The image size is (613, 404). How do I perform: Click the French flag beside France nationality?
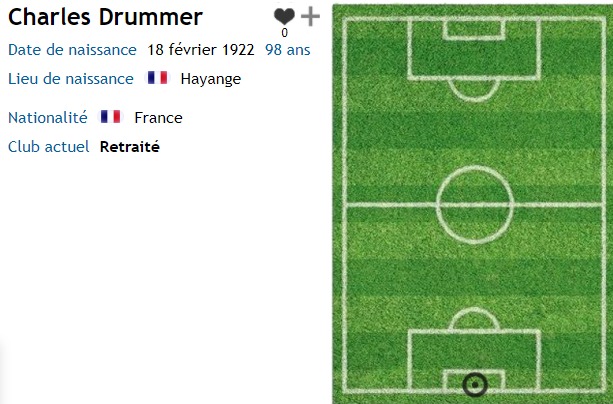(x=111, y=117)
